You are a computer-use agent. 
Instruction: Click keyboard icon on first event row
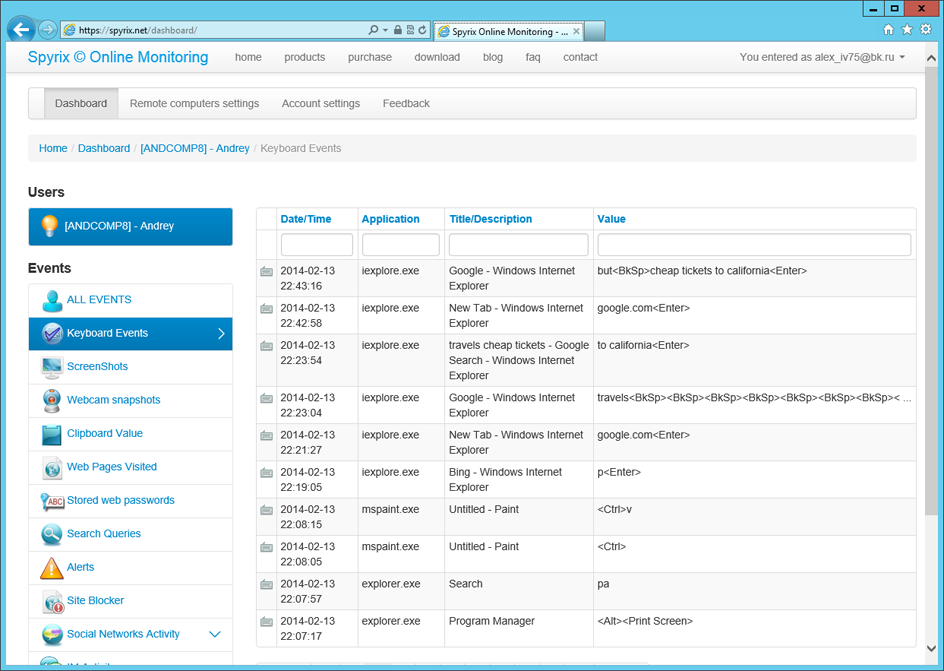[266, 271]
